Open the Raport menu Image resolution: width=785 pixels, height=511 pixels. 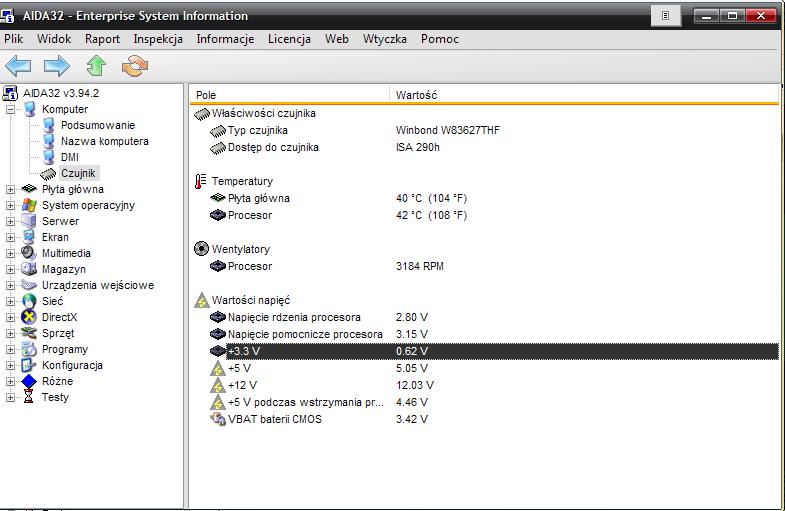(x=102, y=39)
